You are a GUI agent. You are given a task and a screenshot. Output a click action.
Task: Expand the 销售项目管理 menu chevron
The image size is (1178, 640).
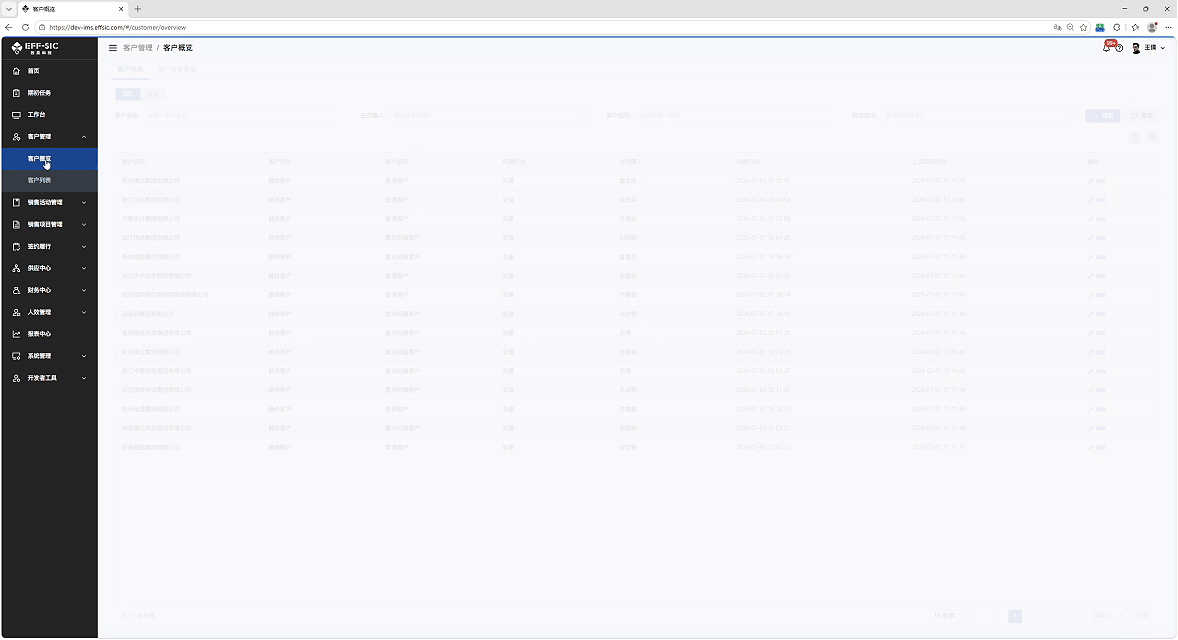[84, 225]
